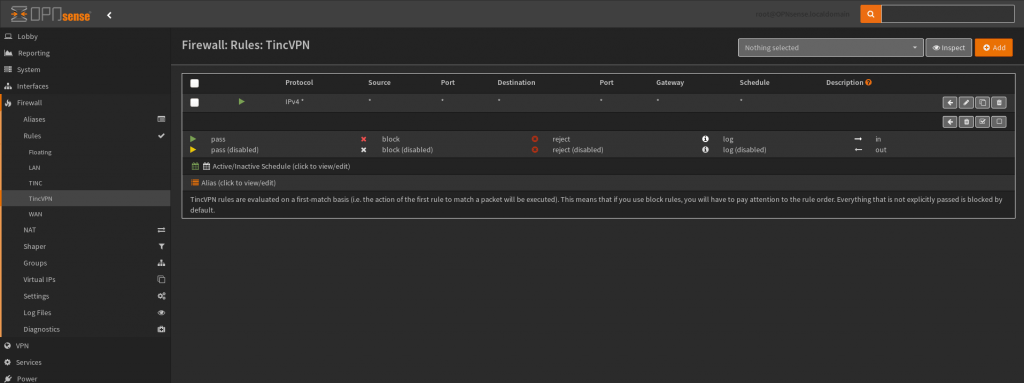1024x383 pixels.
Task: Click the Destination column header
Action: point(516,83)
